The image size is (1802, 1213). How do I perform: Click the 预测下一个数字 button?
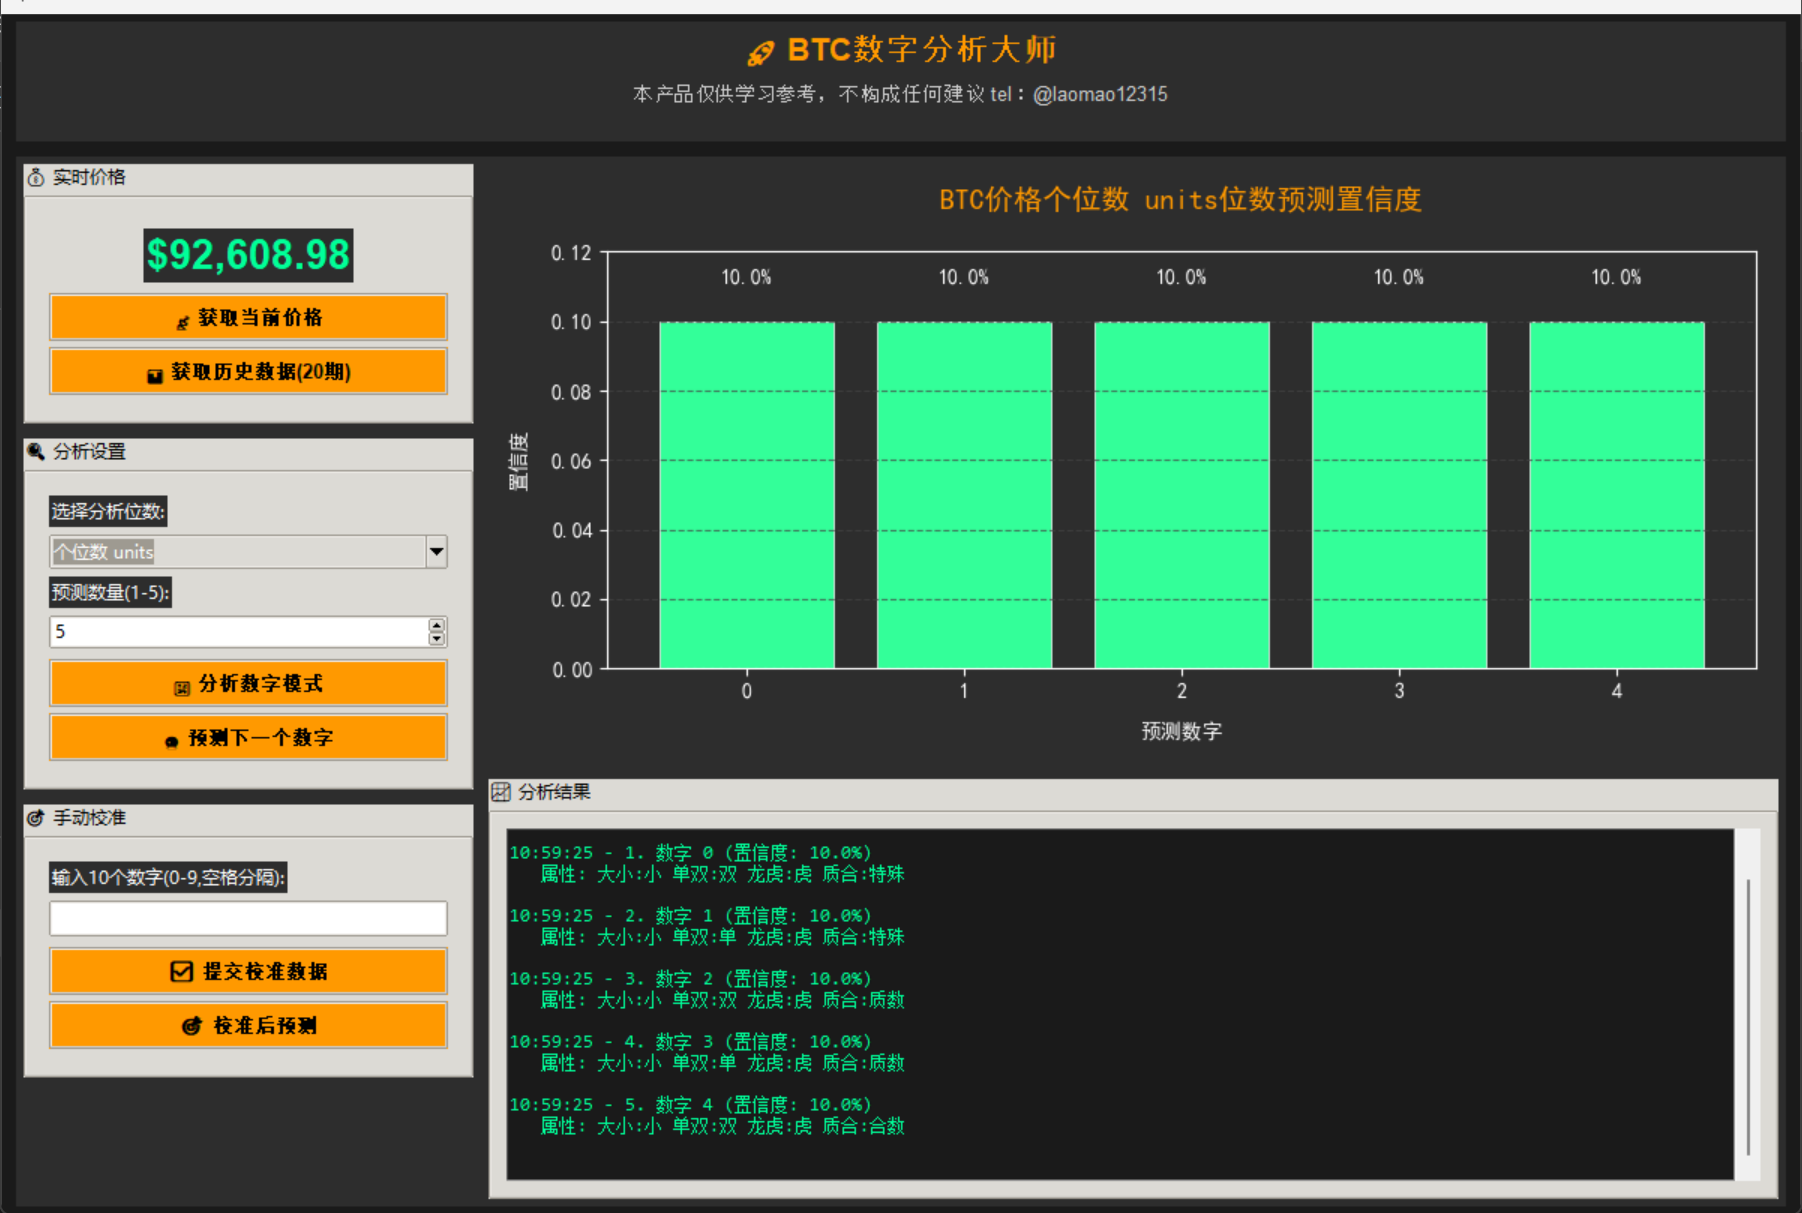pyautogui.click(x=248, y=738)
